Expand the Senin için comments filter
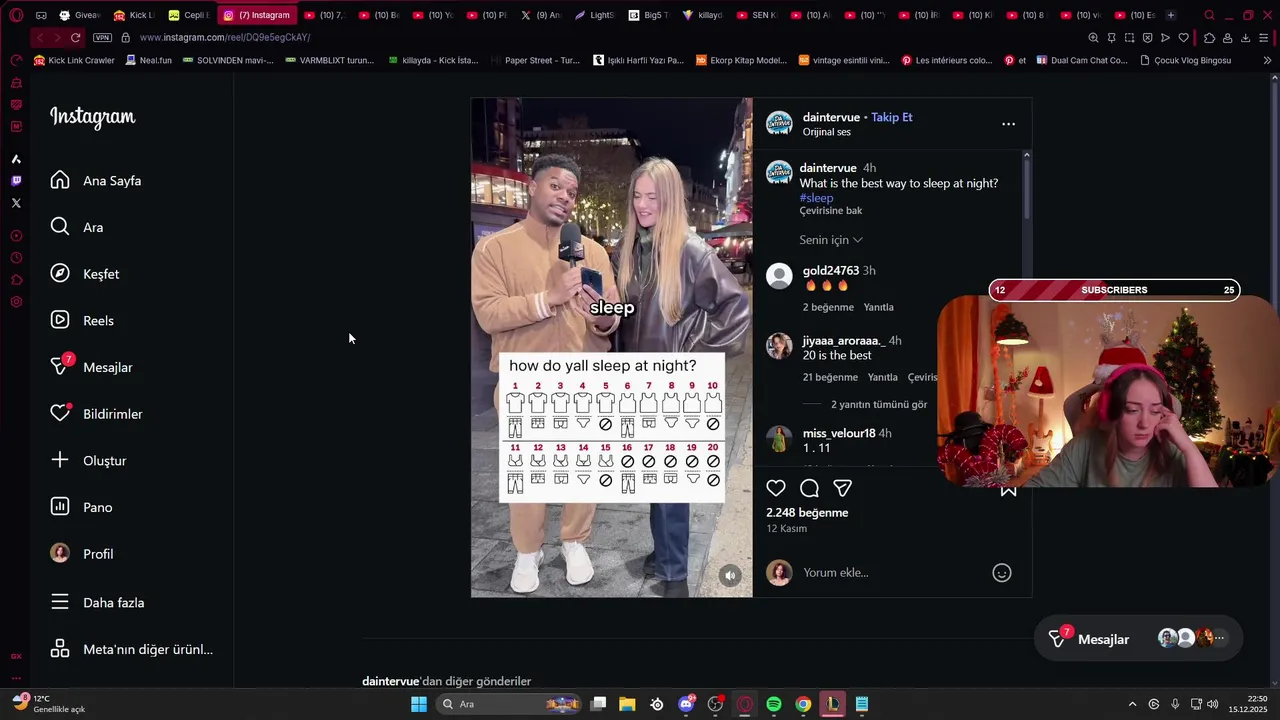 (831, 240)
